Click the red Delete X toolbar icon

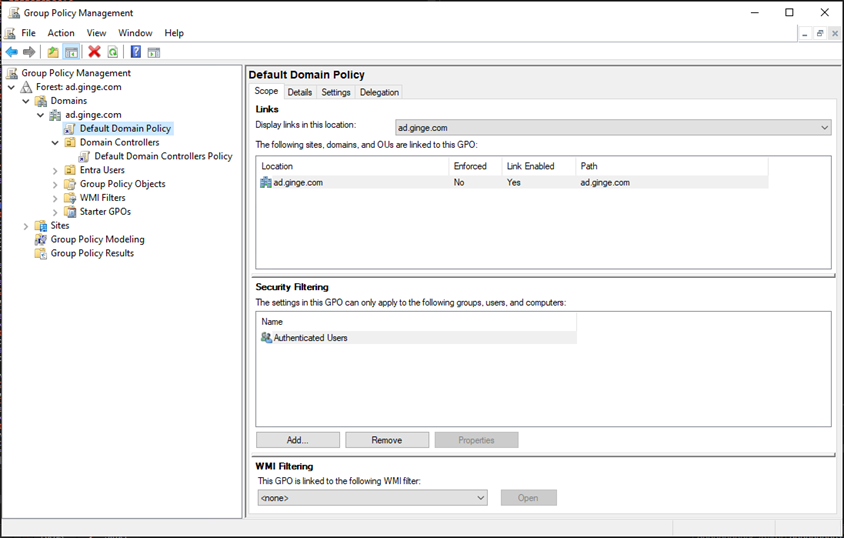(95, 52)
